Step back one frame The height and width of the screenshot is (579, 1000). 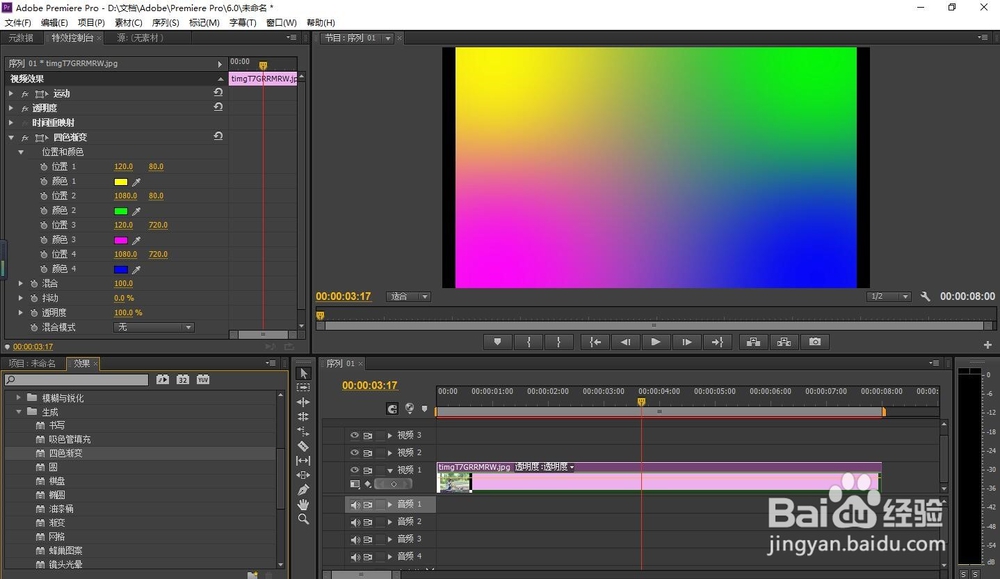[625, 342]
